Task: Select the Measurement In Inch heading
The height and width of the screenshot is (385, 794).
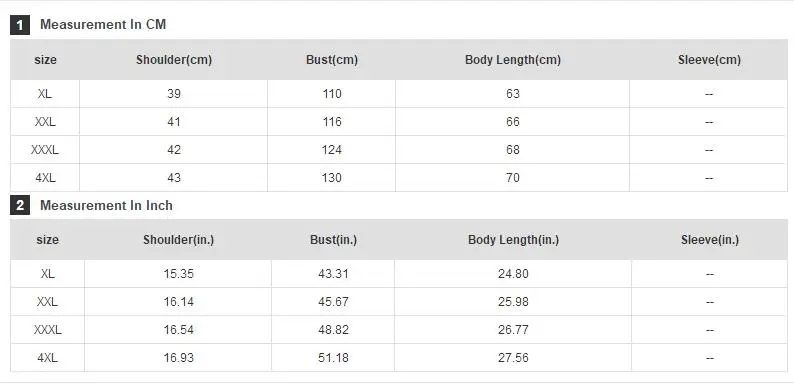Action: [x=106, y=205]
